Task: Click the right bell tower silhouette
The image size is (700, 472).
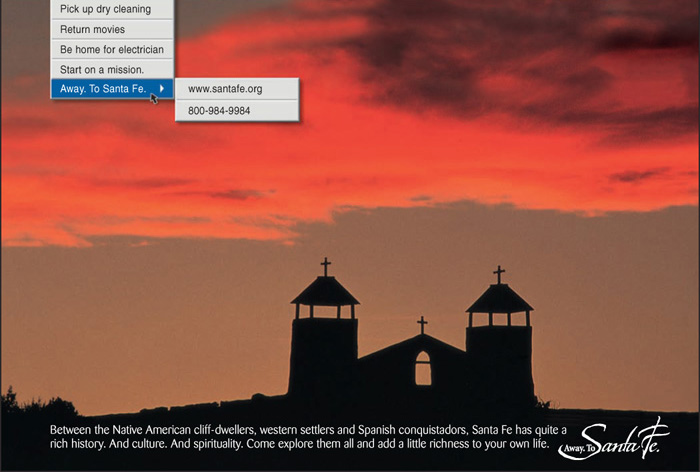Action: click(499, 350)
